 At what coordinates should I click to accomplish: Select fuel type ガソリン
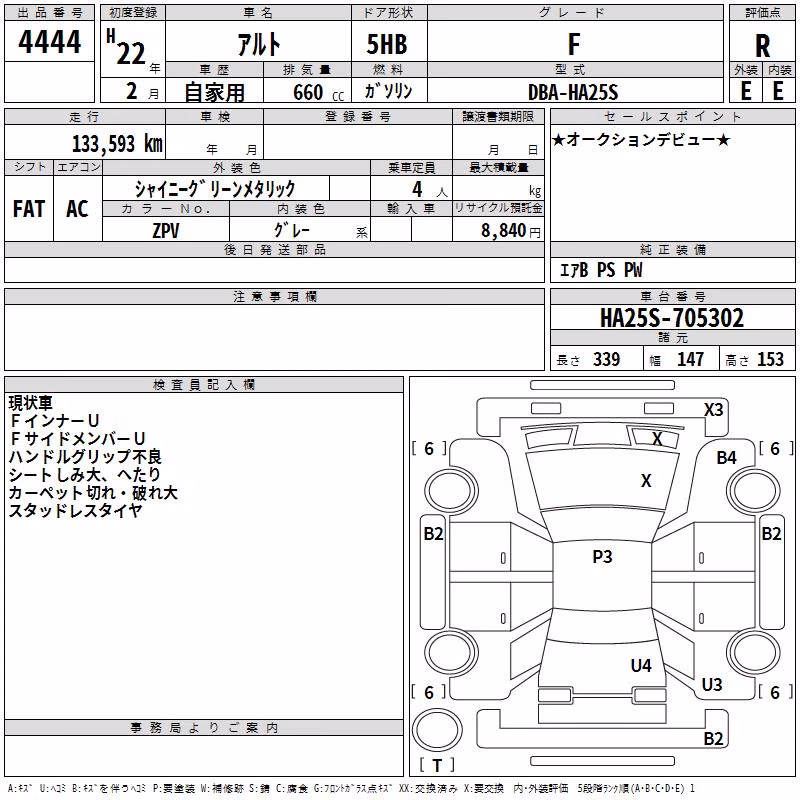(389, 91)
